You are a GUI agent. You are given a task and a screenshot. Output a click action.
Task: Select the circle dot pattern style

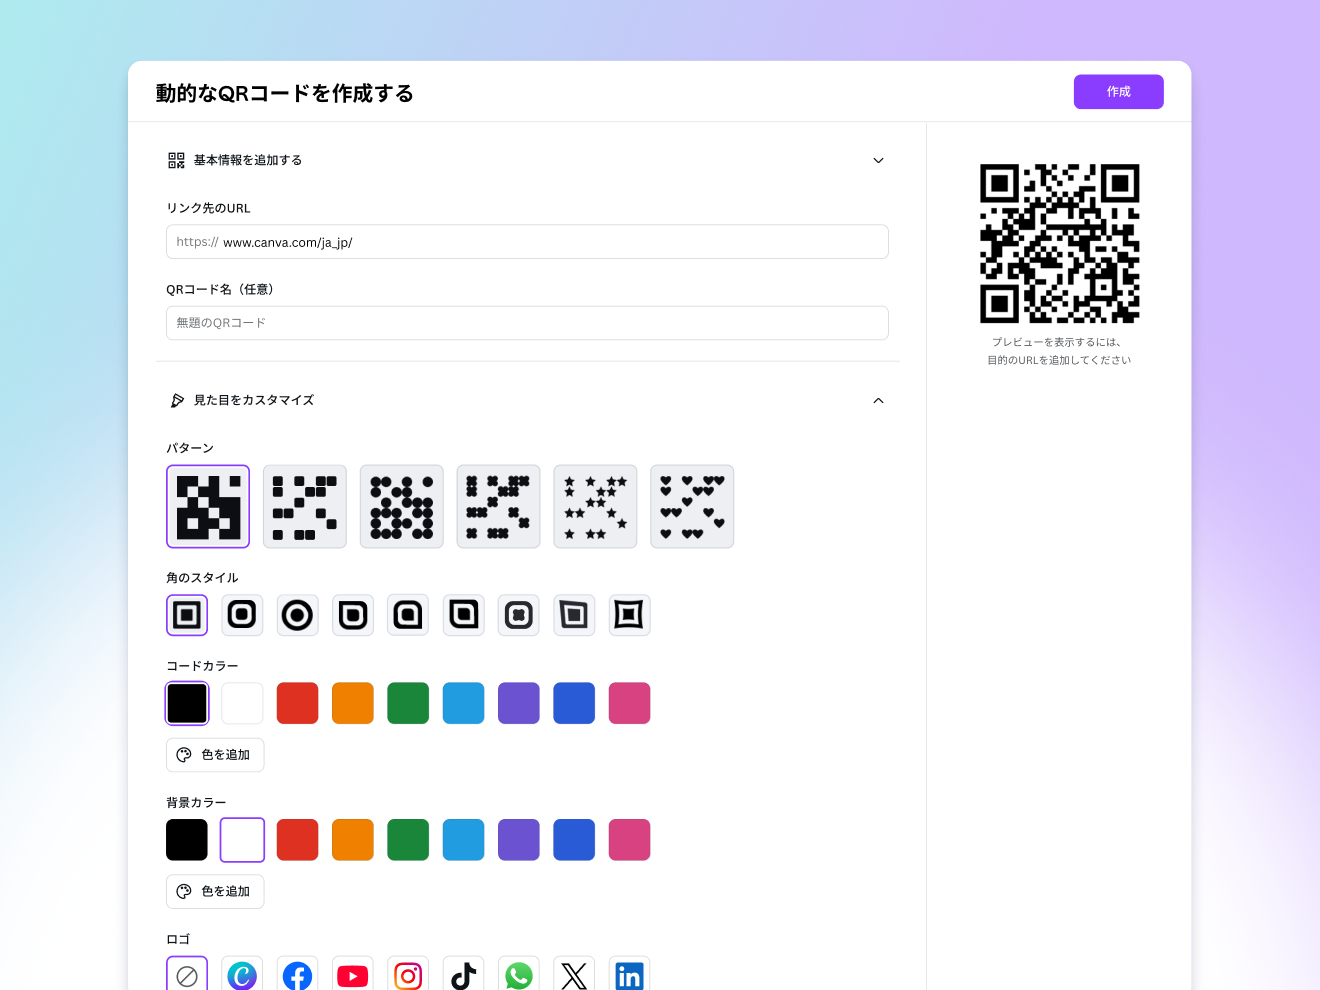click(x=401, y=506)
